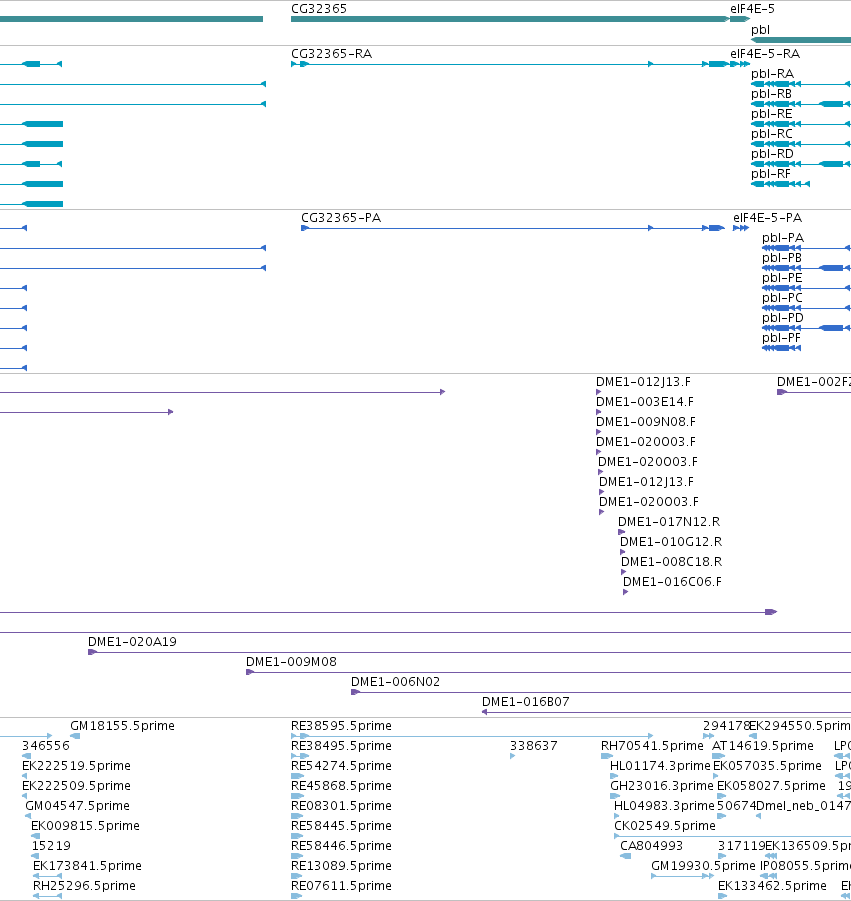
Task: Select the RH25296.5prime EST label
Action: pos(84,886)
